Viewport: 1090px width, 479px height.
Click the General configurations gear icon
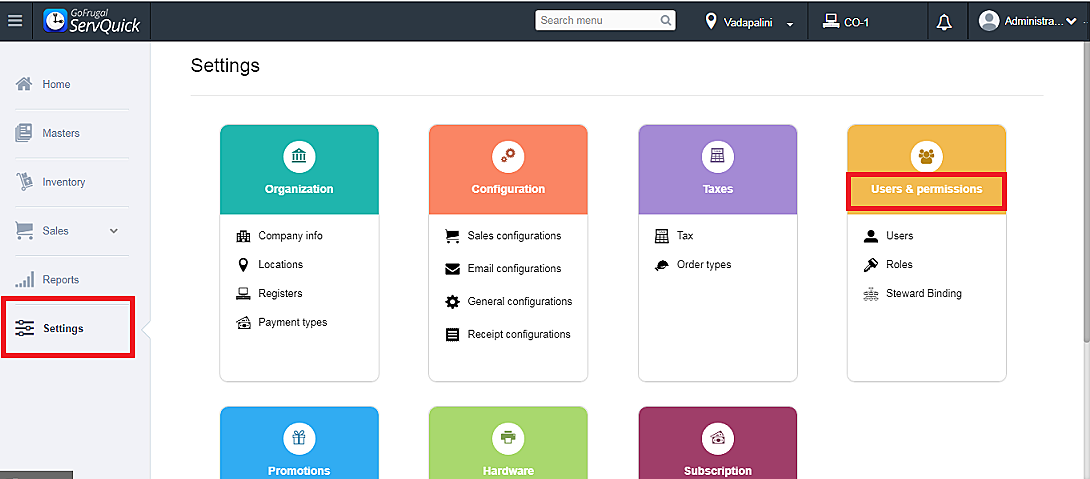click(453, 302)
